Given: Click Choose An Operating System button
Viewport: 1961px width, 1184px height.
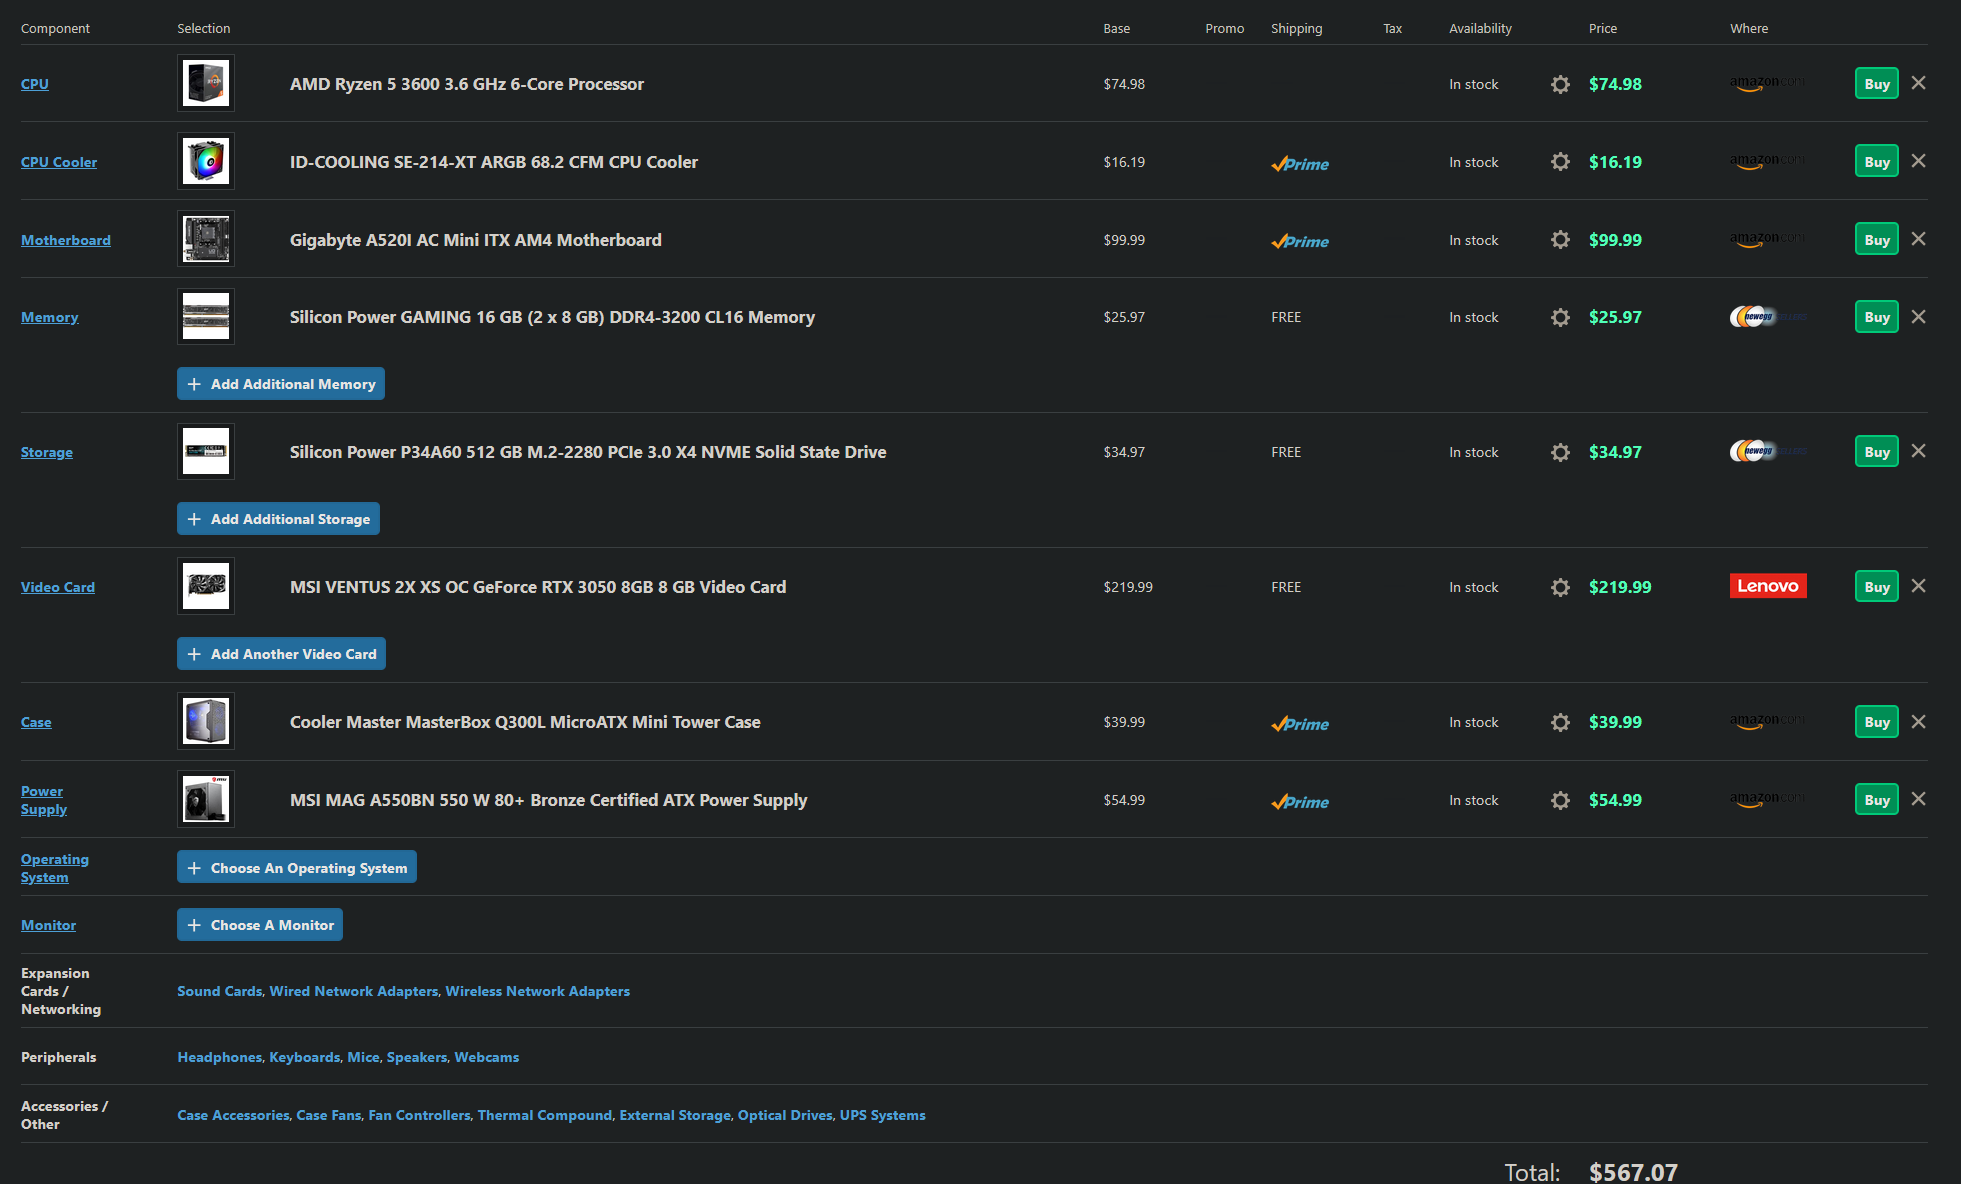Looking at the screenshot, I should point(297,867).
